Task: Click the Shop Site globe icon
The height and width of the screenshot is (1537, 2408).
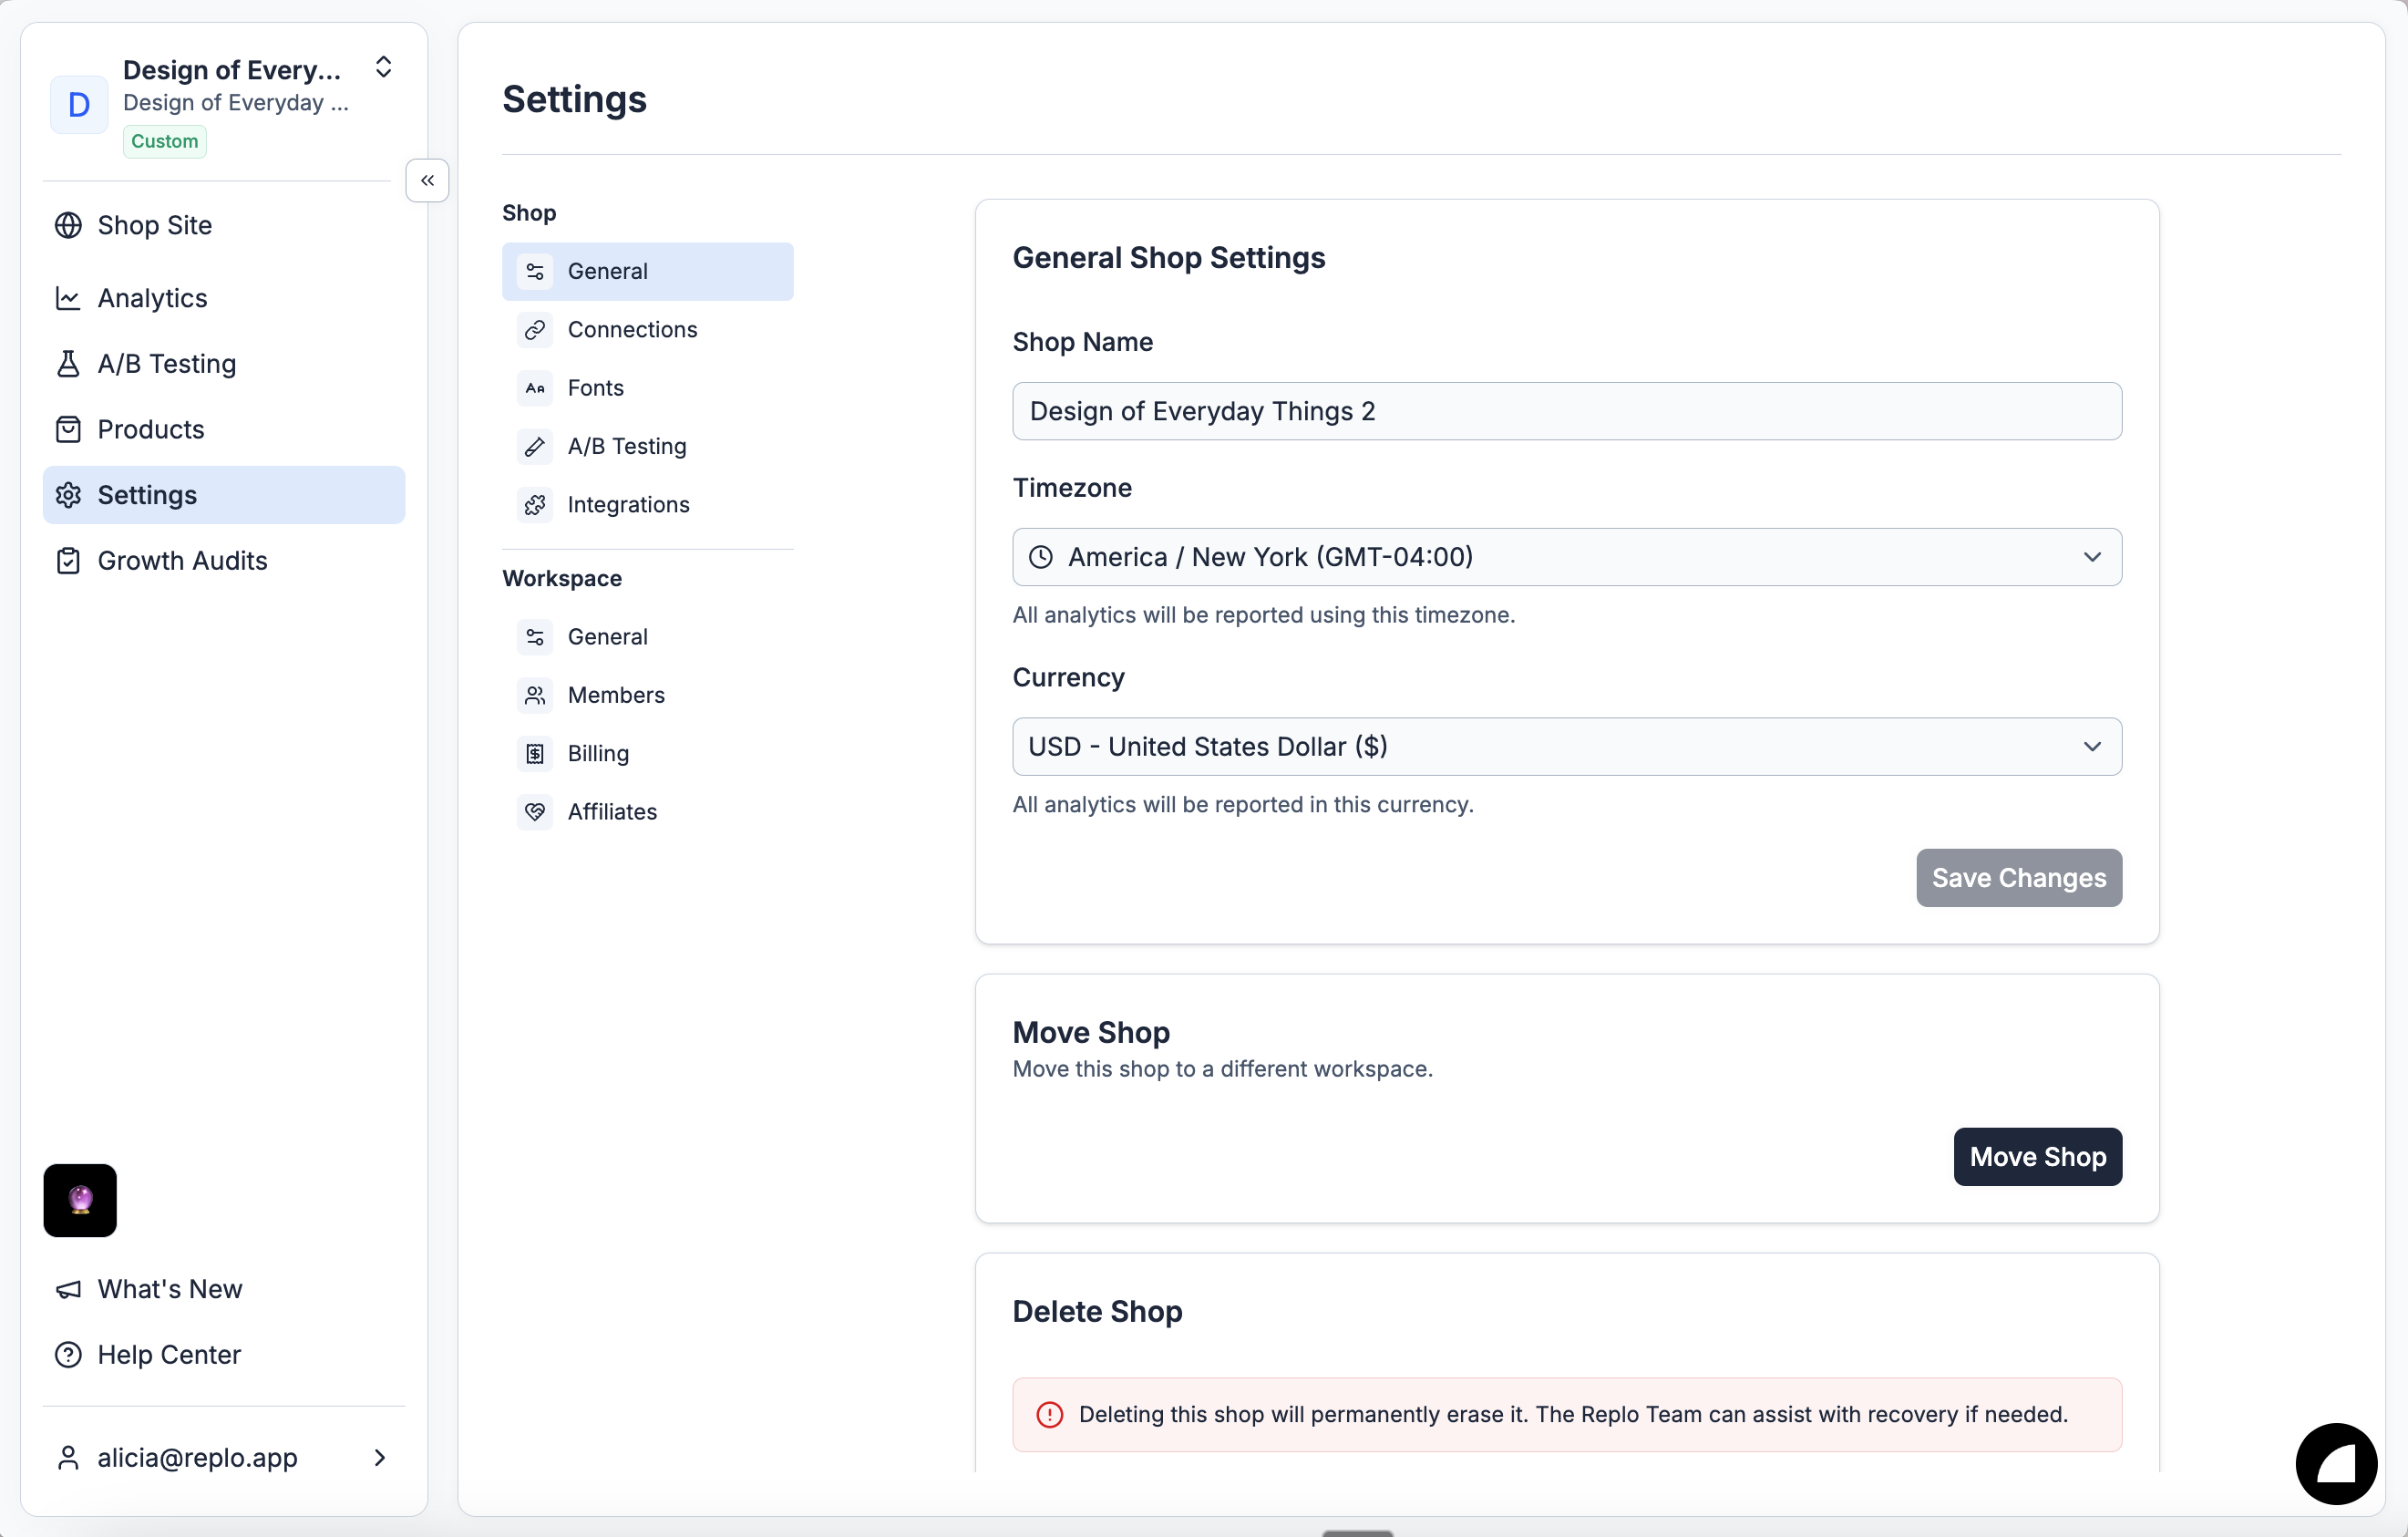Action: pos(68,225)
